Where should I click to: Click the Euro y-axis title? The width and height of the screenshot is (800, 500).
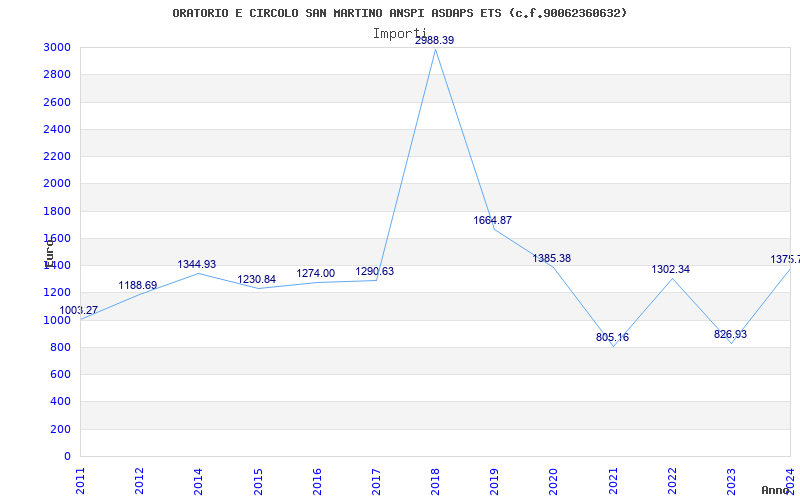[x=48, y=253]
